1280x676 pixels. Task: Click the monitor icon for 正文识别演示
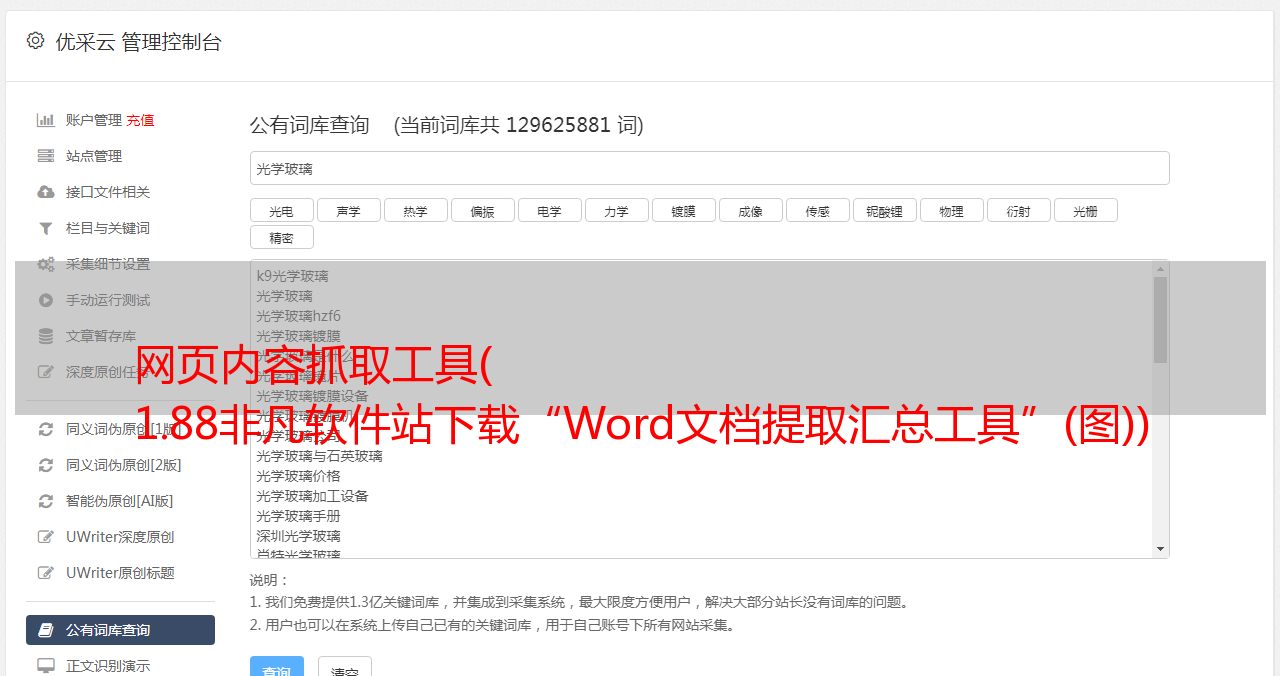[x=46, y=665]
